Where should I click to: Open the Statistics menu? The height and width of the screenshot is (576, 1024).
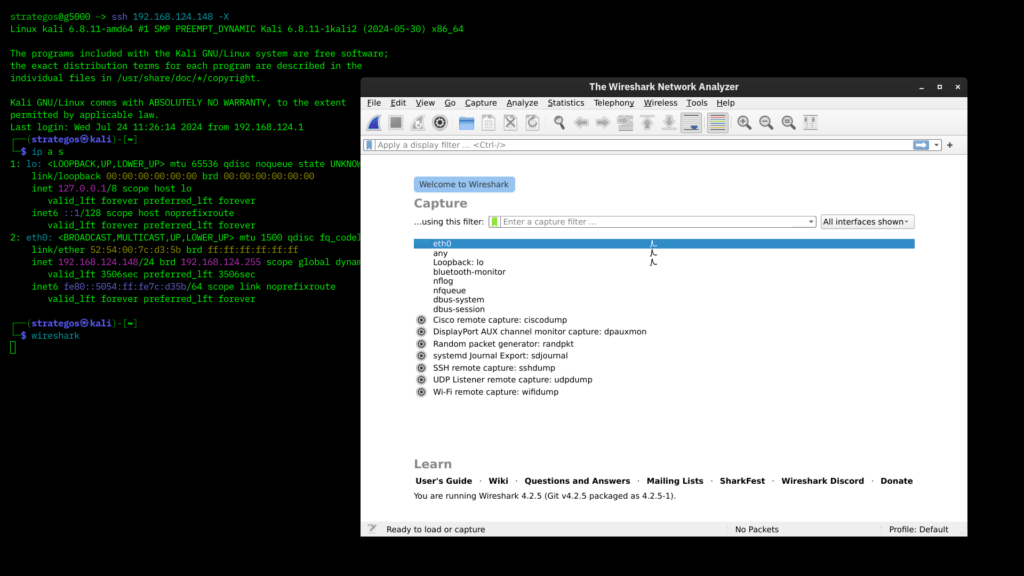pyautogui.click(x=566, y=103)
